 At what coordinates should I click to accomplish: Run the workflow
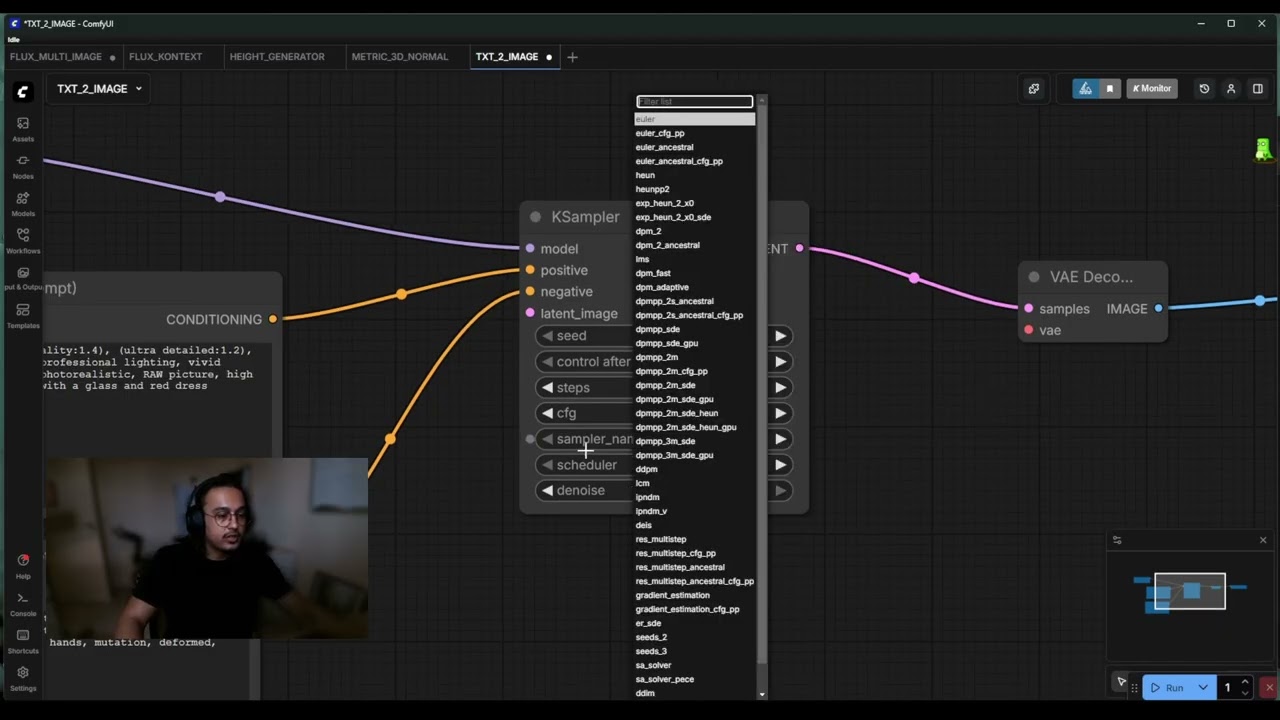[x=1167, y=688]
